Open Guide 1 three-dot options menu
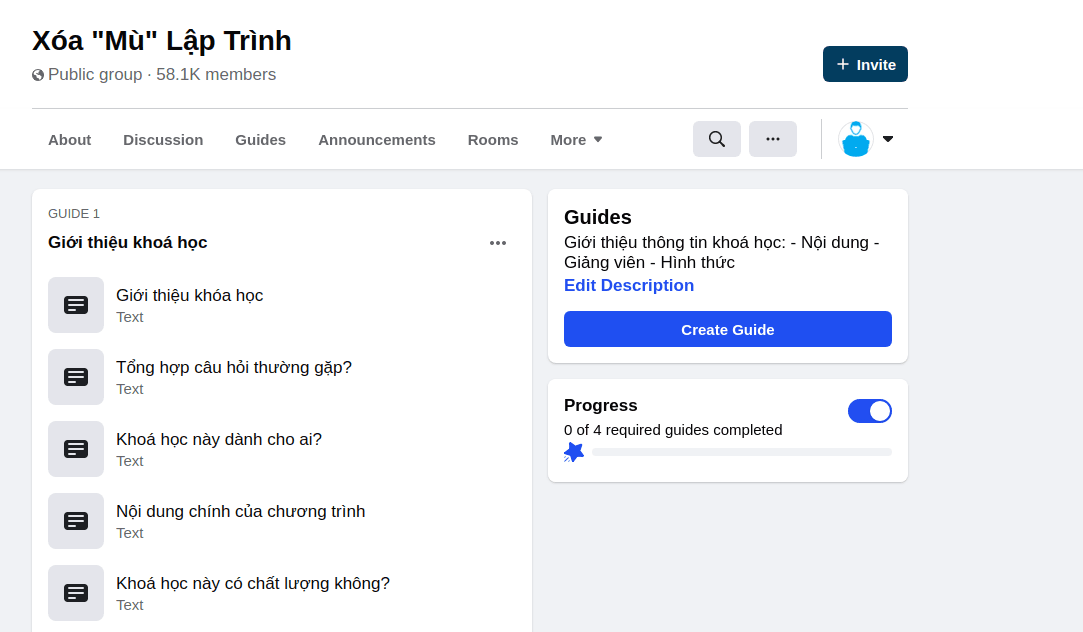Image resolution: width=1083 pixels, height=632 pixels. (x=497, y=243)
